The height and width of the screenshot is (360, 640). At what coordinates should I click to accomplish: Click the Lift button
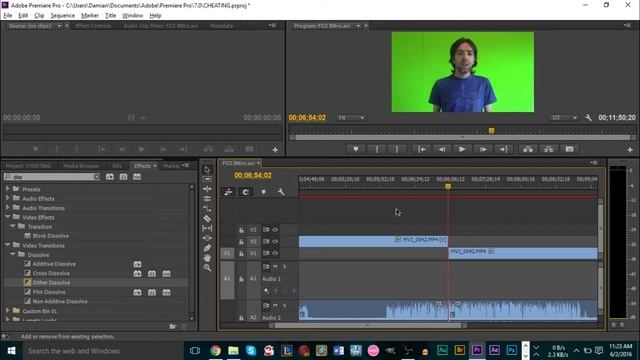(x=528, y=149)
